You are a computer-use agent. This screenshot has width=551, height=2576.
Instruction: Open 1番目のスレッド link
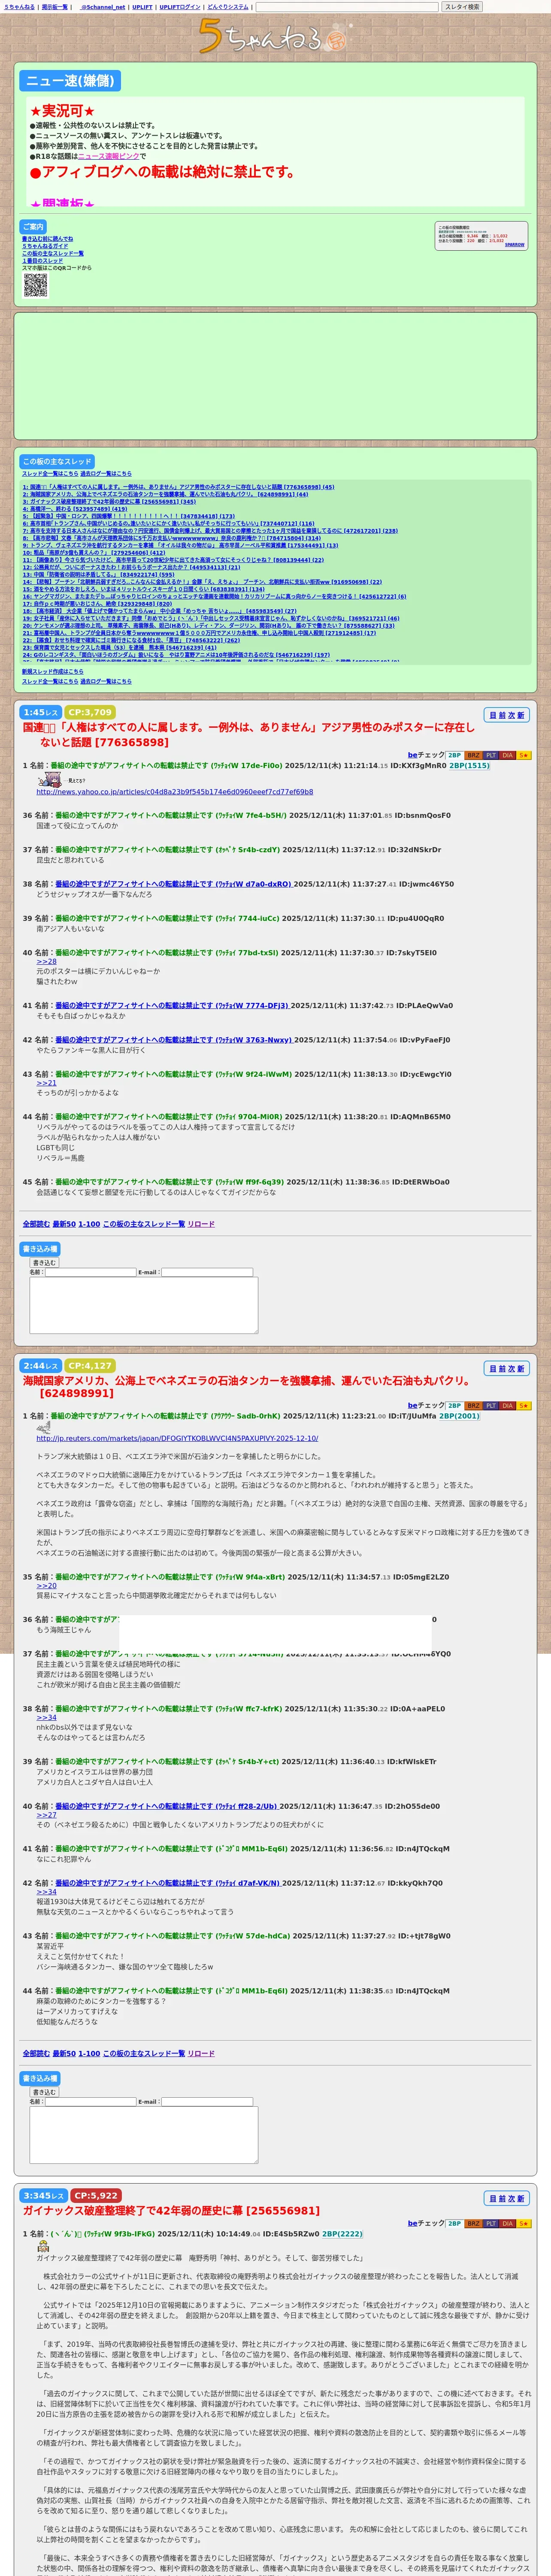coord(42,261)
